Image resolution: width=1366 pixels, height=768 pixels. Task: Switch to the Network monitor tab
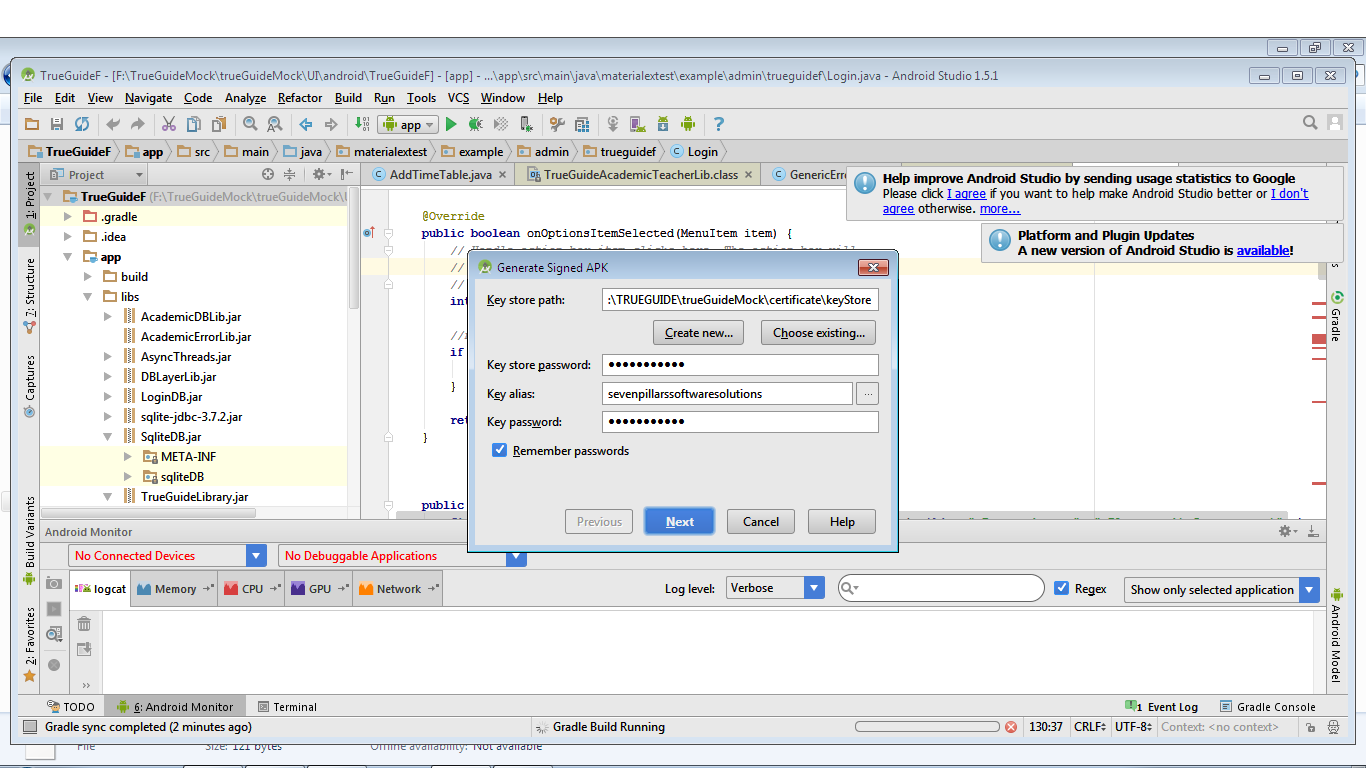coord(398,589)
